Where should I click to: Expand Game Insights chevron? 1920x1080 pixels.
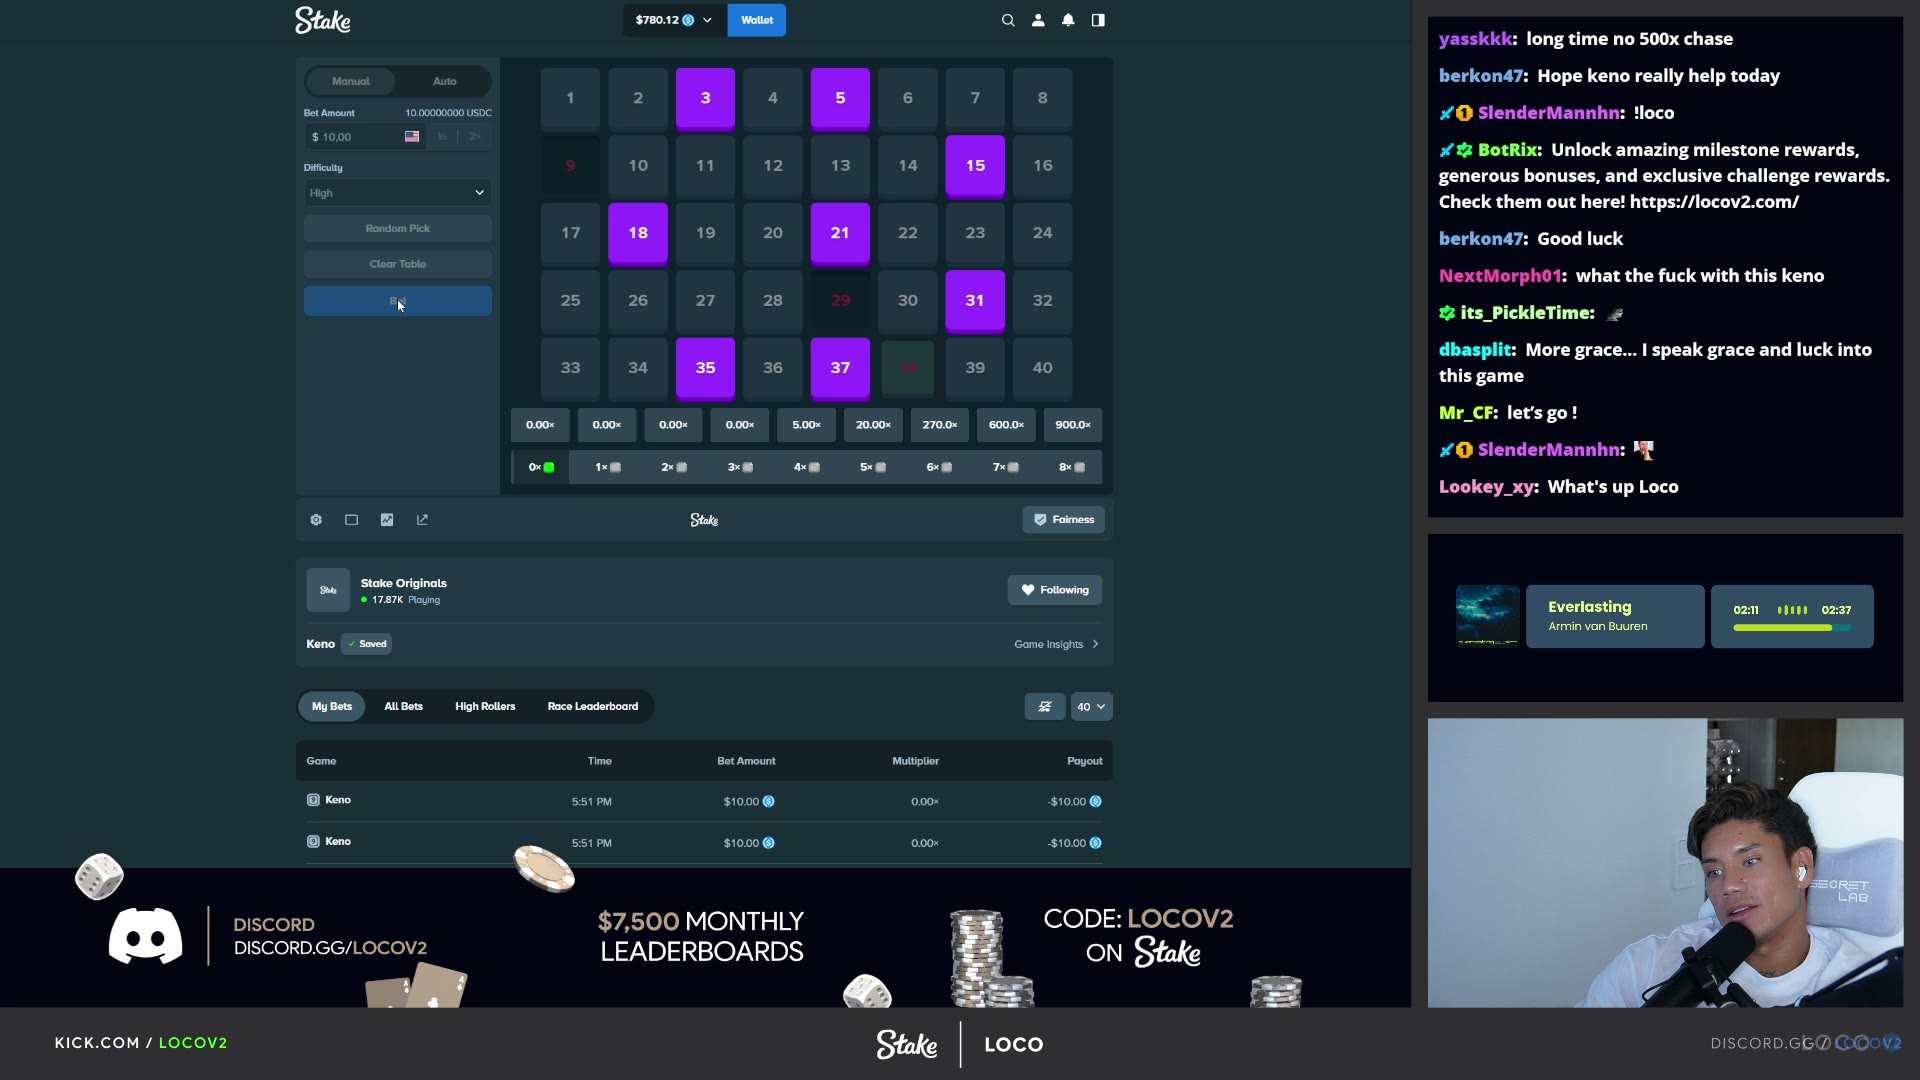(x=1096, y=645)
